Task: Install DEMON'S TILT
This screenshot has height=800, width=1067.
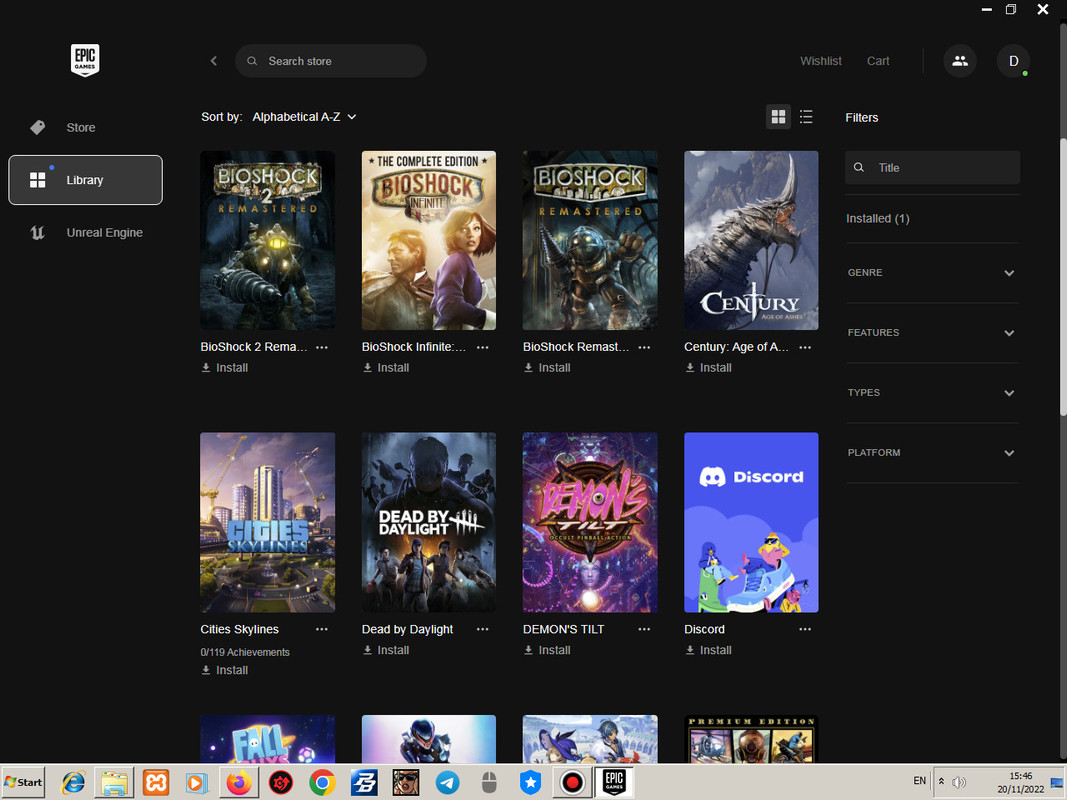Action: point(547,650)
